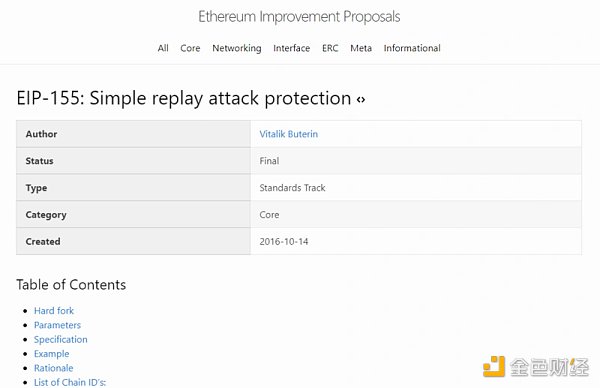Viewport: 600px width, 388px height.
Task: Open the Core proposals tab
Action: 190,48
